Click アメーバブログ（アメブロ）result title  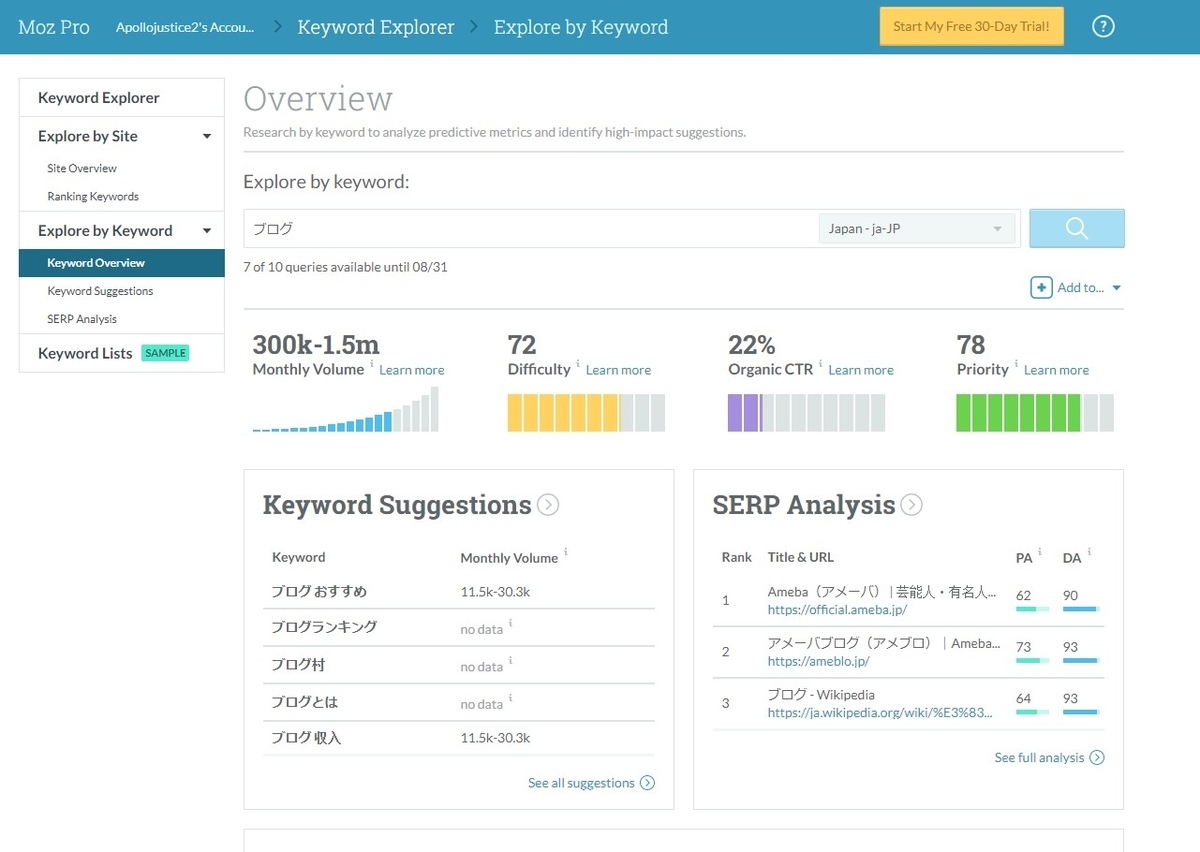click(884, 644)
